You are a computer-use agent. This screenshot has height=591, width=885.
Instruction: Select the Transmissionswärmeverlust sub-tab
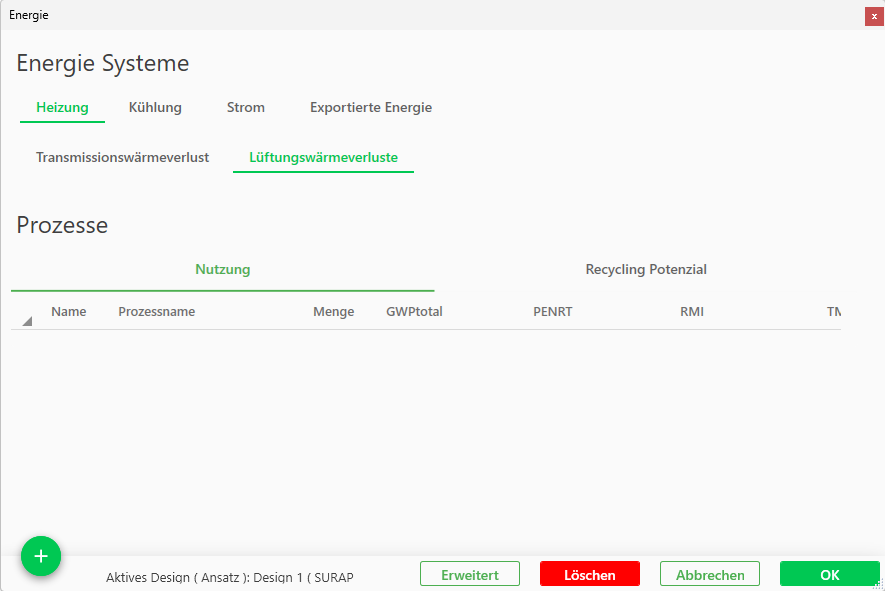(x=122, y=157)
